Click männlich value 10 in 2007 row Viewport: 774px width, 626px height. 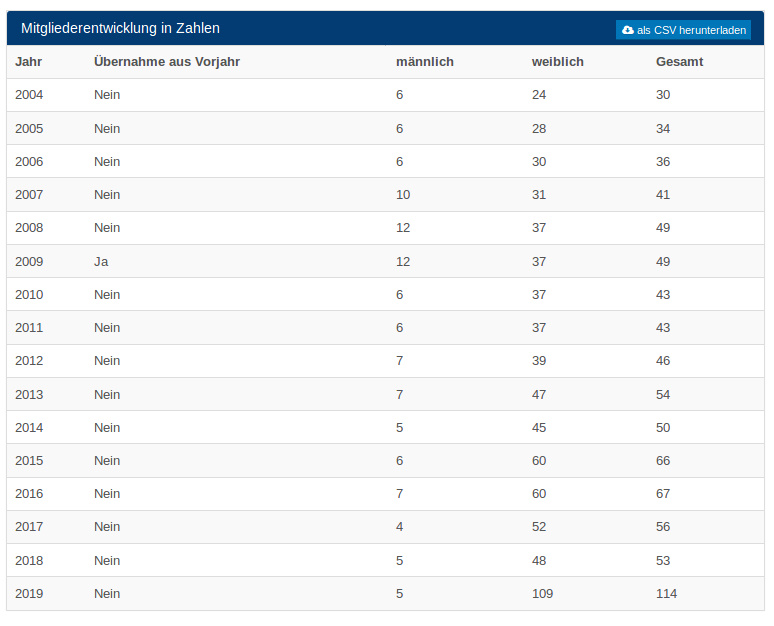(403, 195)
